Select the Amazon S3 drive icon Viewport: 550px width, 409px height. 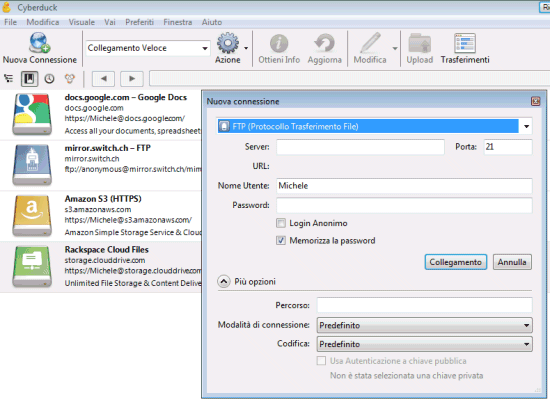click(32, 216)
